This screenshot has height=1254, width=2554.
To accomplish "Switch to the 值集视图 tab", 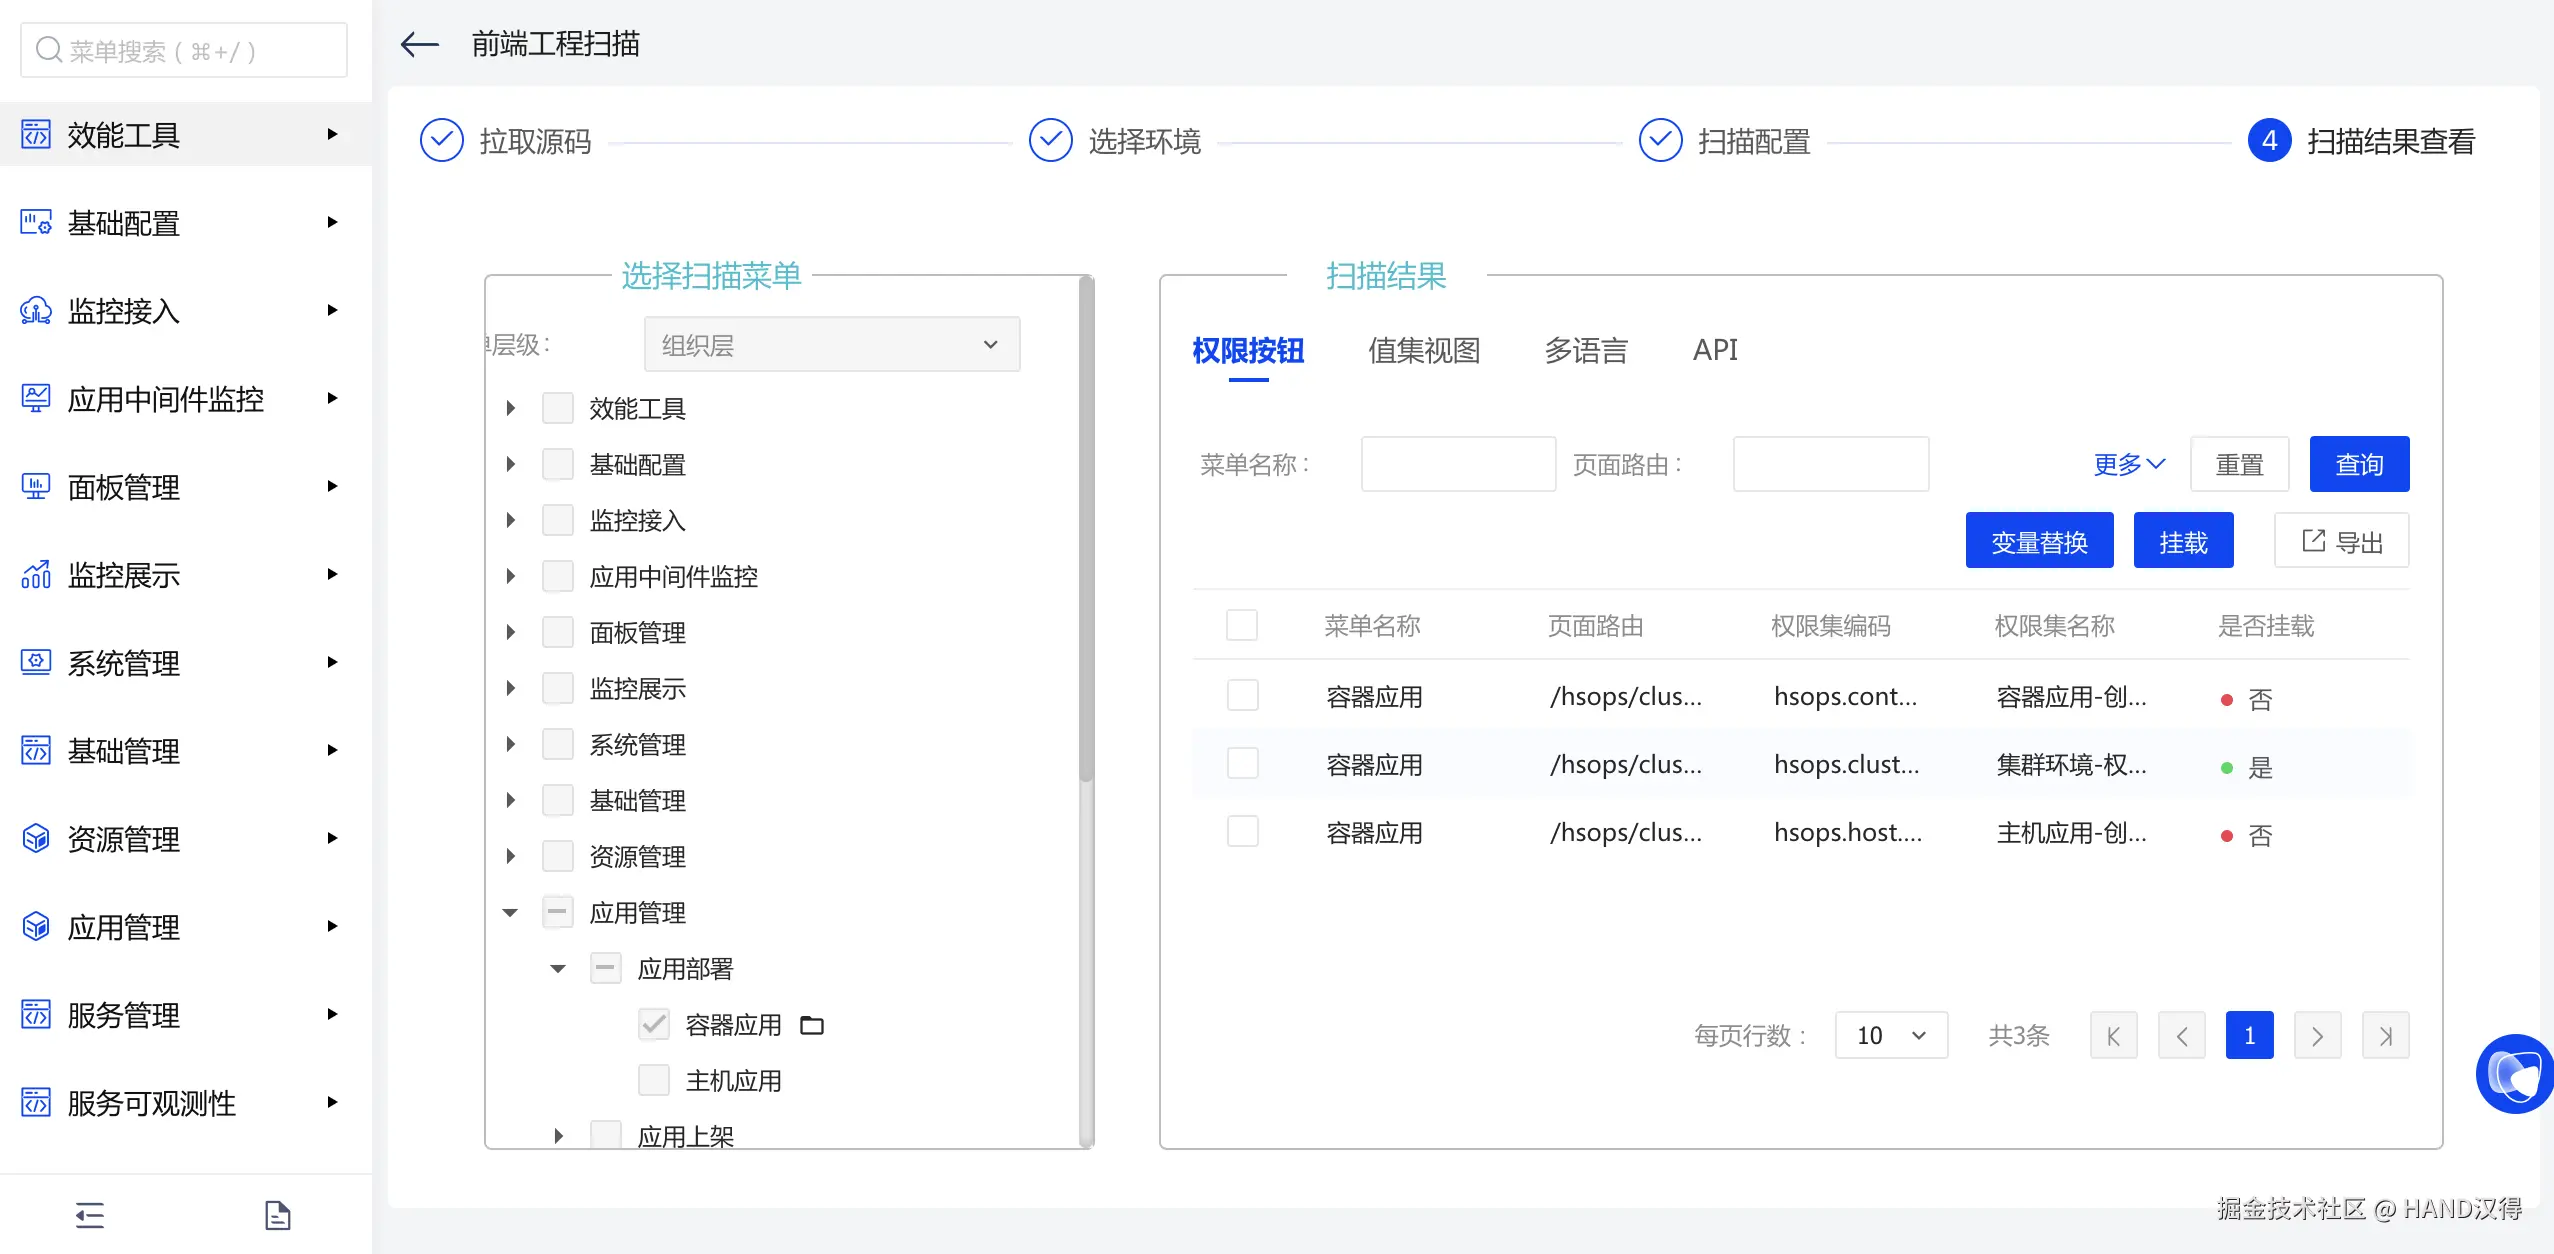I will (1424, 350).
